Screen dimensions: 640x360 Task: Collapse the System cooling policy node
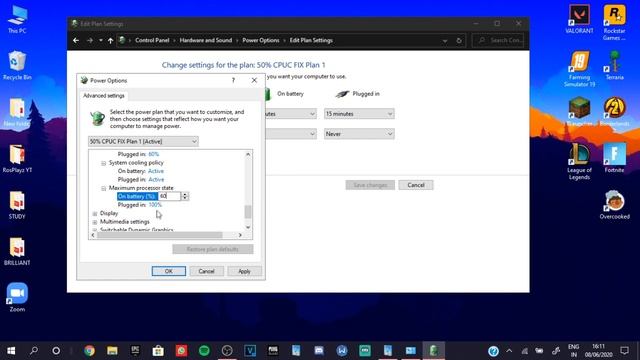pos(104,163)
